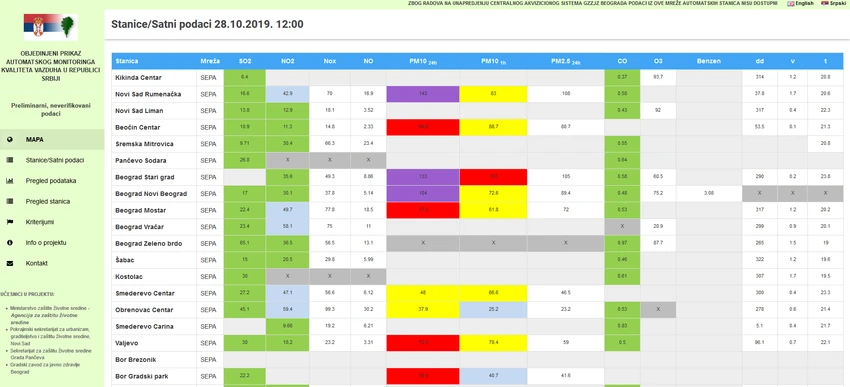This screenshot has height=387, width=850.
Task: Click the SO2 column header
Action: 244,61
